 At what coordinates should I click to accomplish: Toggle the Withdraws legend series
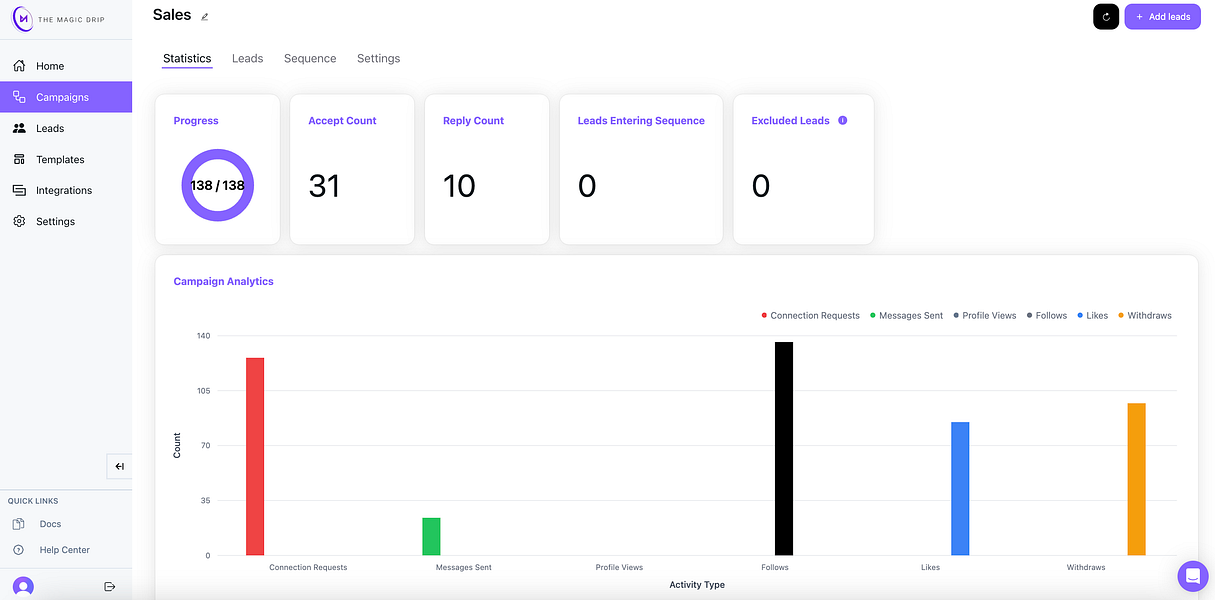1145,315
